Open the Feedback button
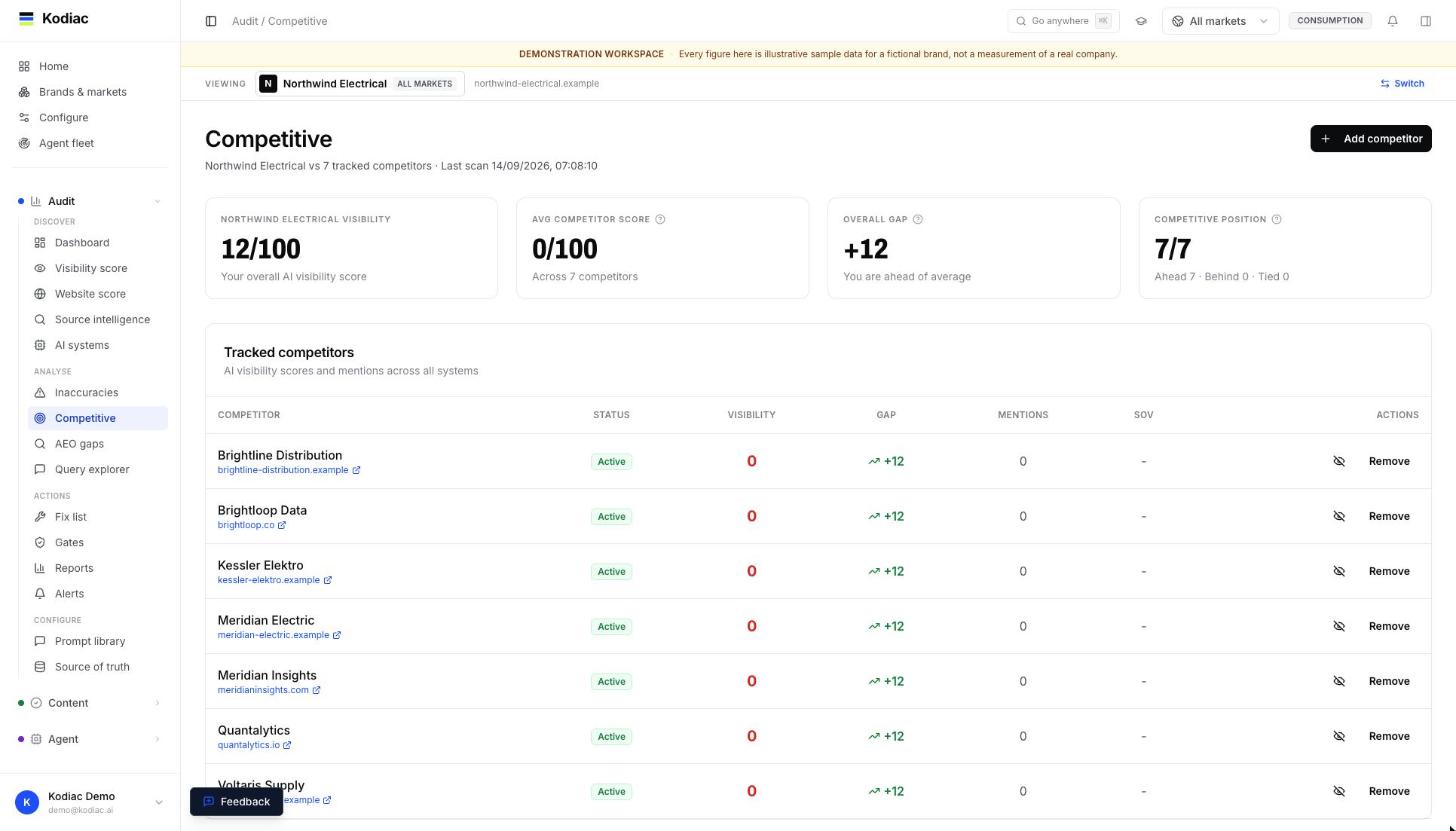Viewport: 1456px width, 831px height. point(237,801)
